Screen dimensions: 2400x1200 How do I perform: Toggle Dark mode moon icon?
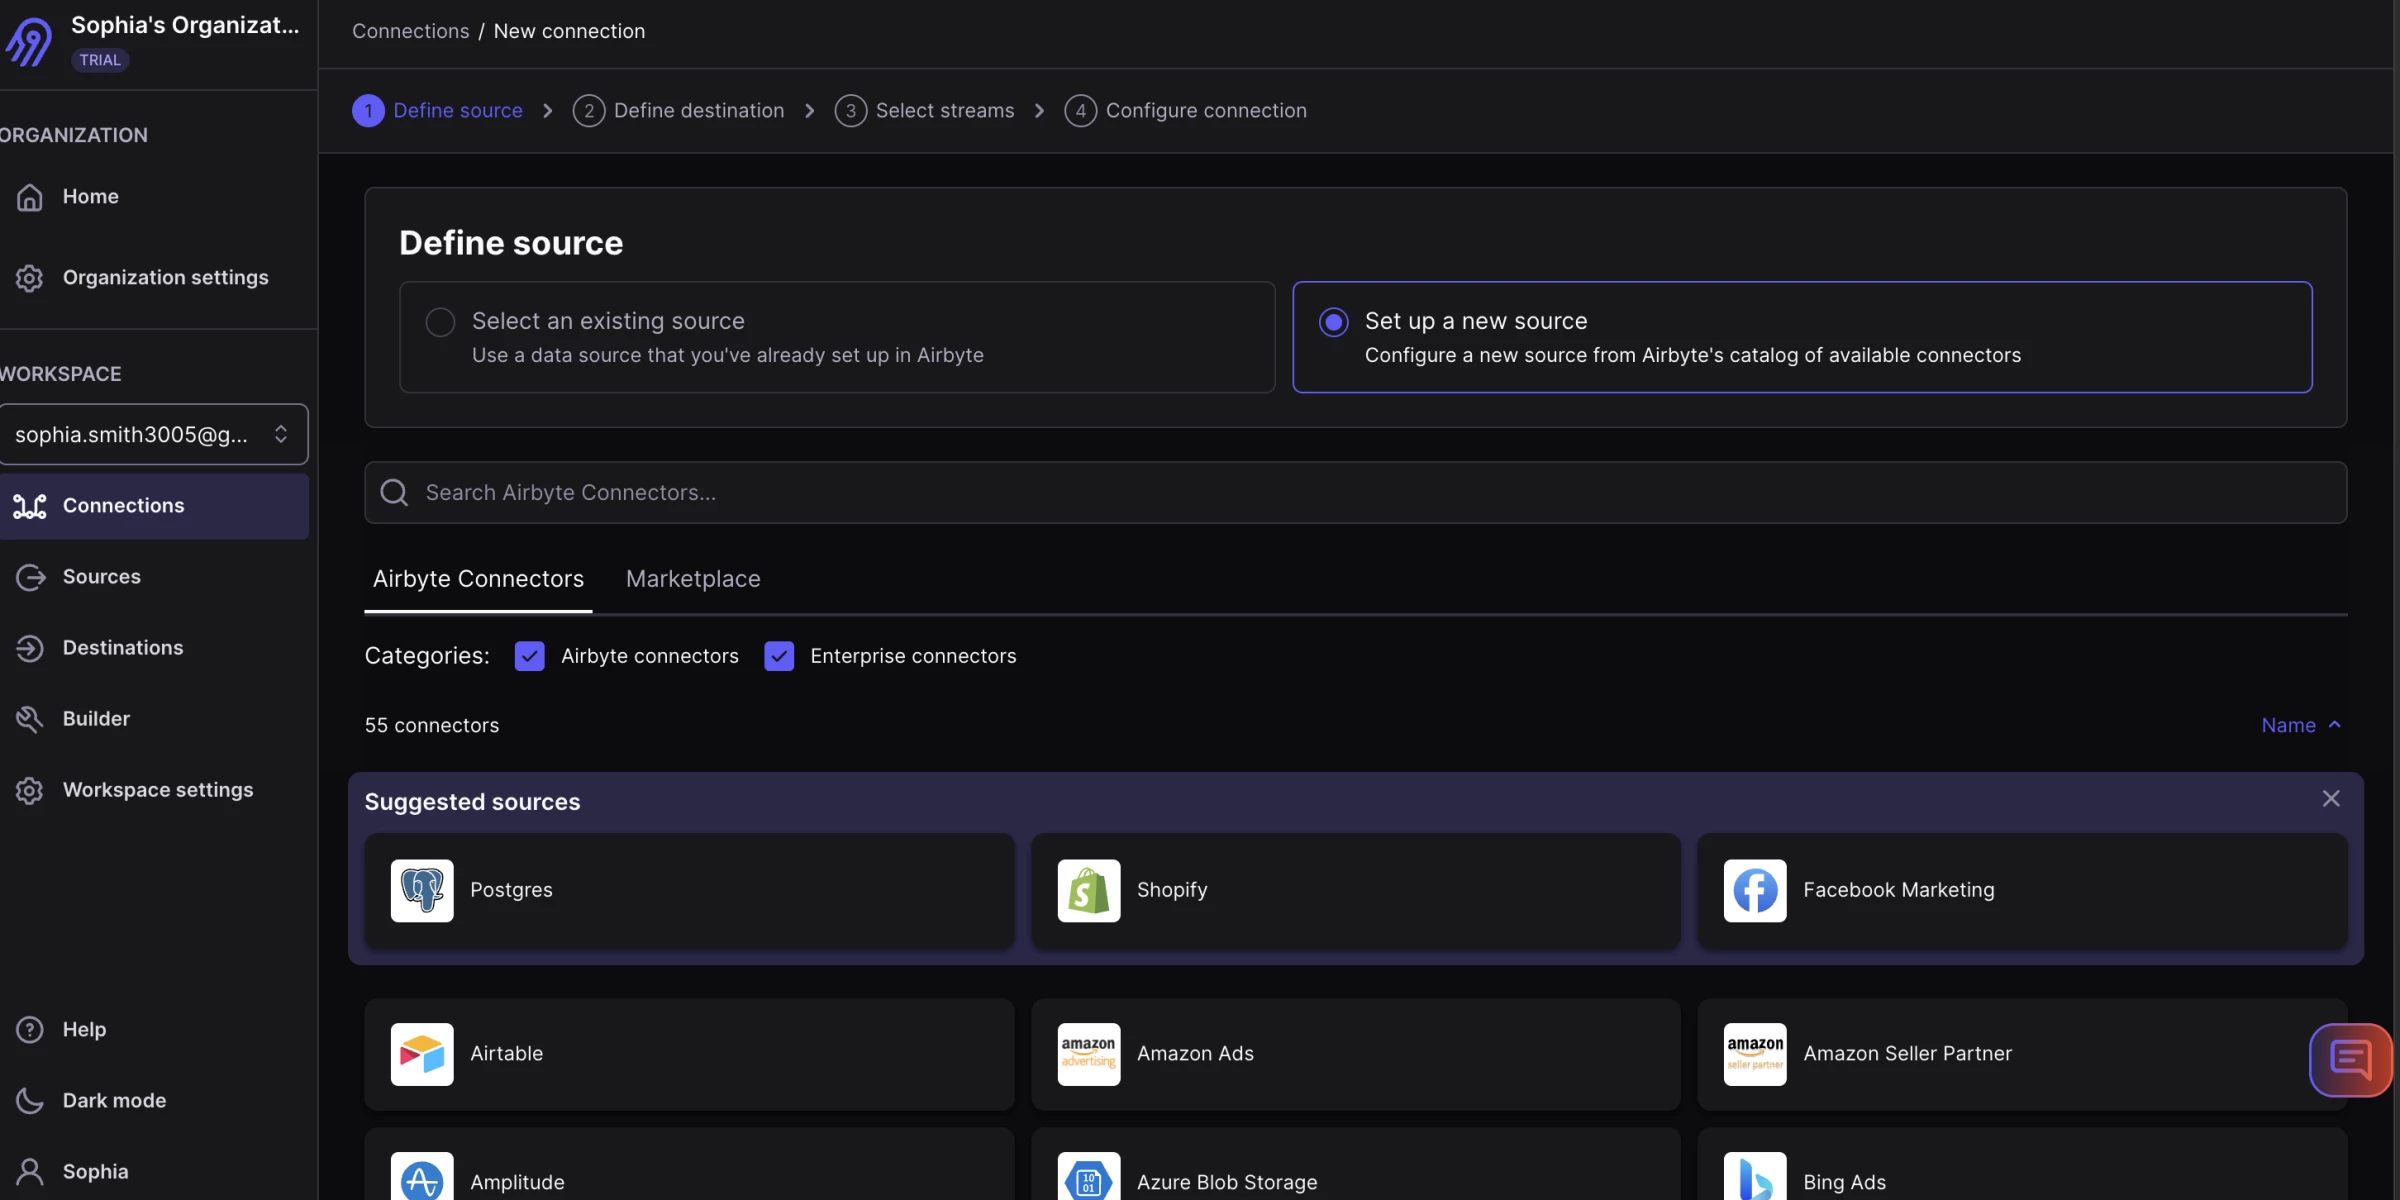coord(29,1100)
